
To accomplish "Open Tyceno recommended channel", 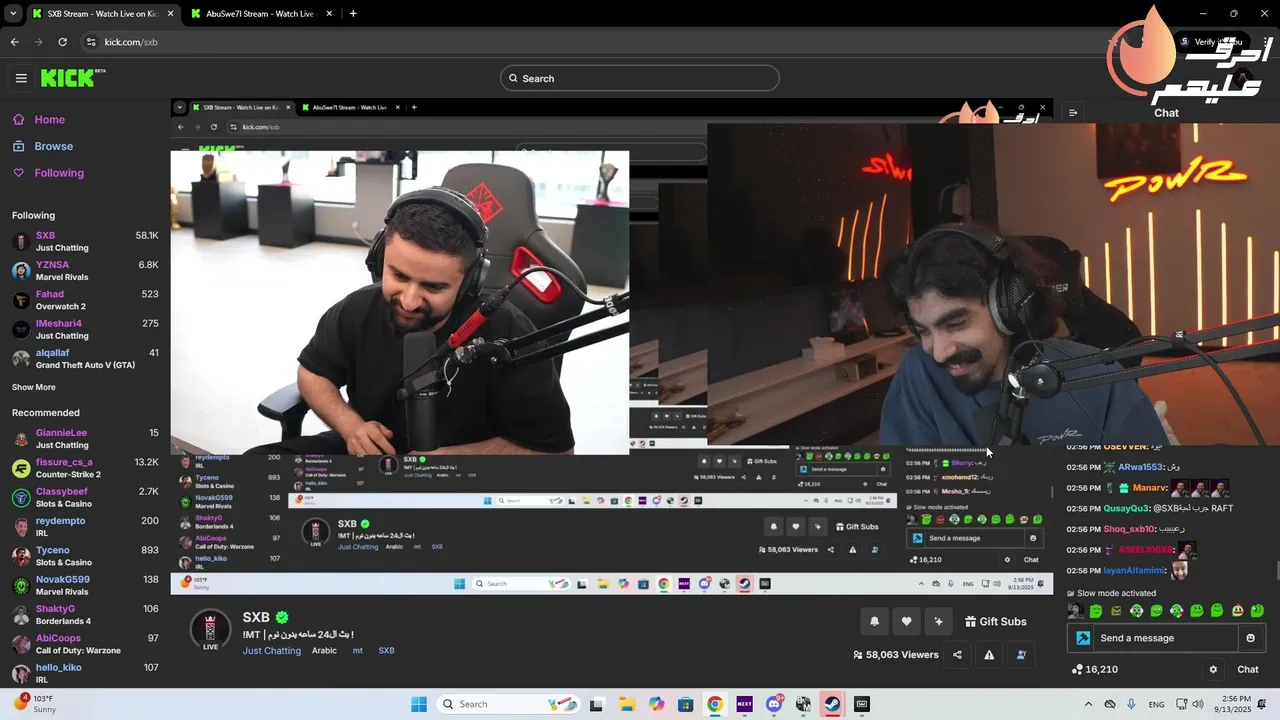I will click(x=85, y=556).
